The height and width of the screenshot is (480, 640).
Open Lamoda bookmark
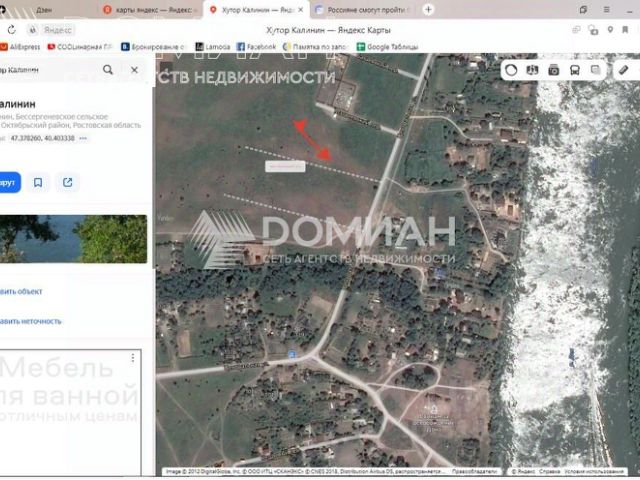click(x=213, y=47)
